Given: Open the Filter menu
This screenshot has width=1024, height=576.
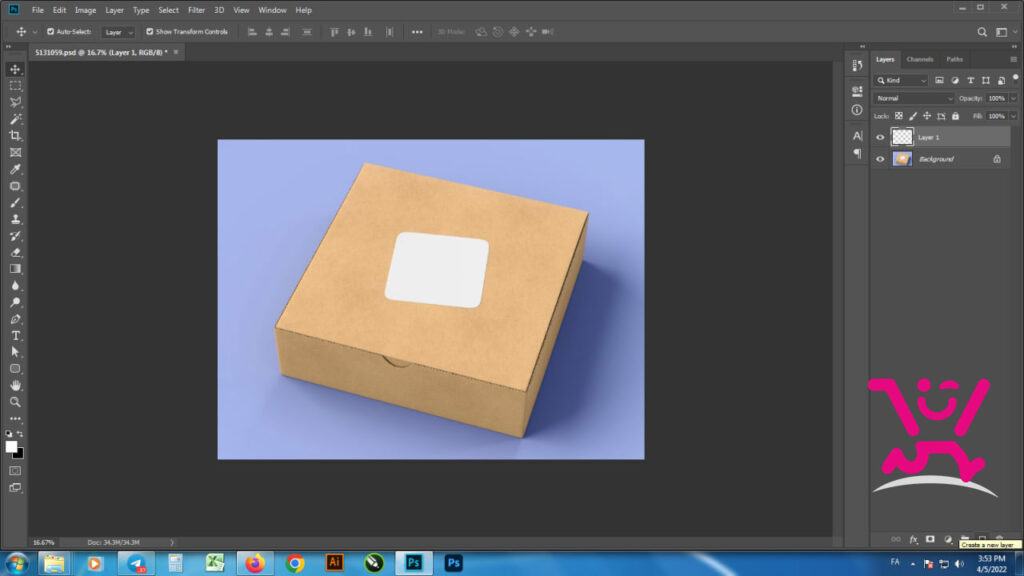Looking at the screenshot, I should point(196,10).
